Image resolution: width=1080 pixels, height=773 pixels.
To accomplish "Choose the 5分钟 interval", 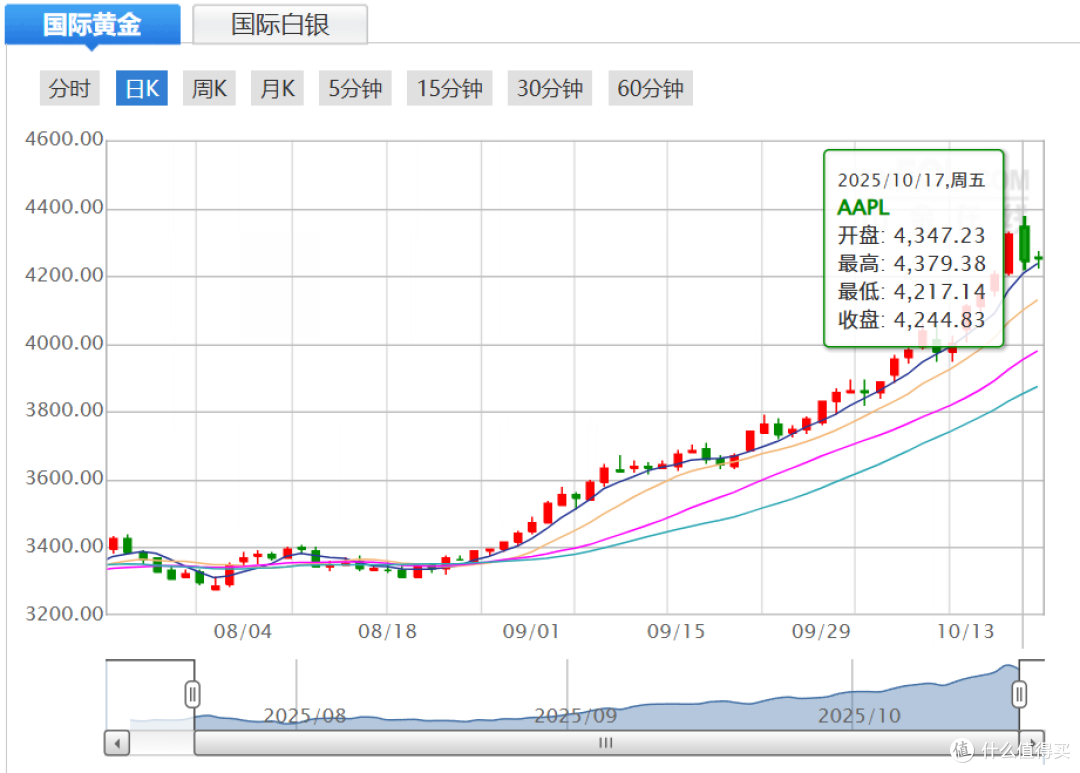I will point(356,89).
